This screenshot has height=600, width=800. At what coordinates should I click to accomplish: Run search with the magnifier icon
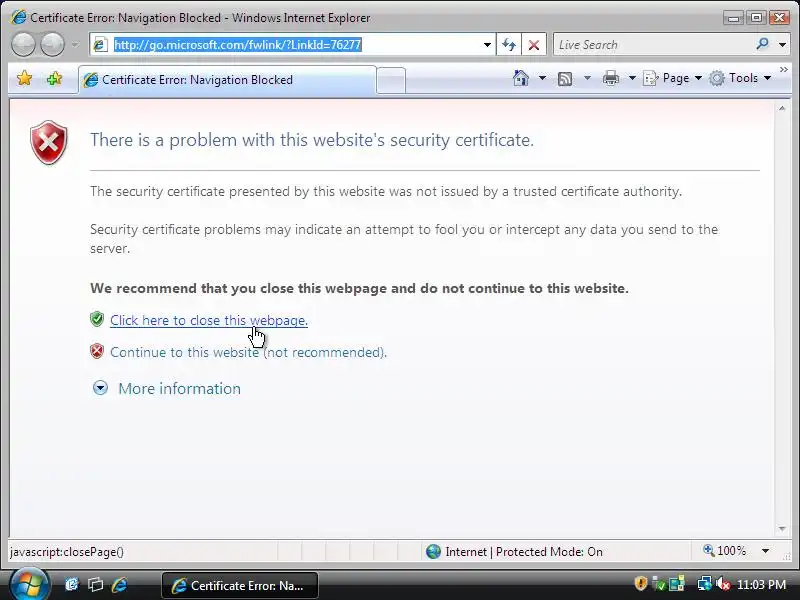762,44
